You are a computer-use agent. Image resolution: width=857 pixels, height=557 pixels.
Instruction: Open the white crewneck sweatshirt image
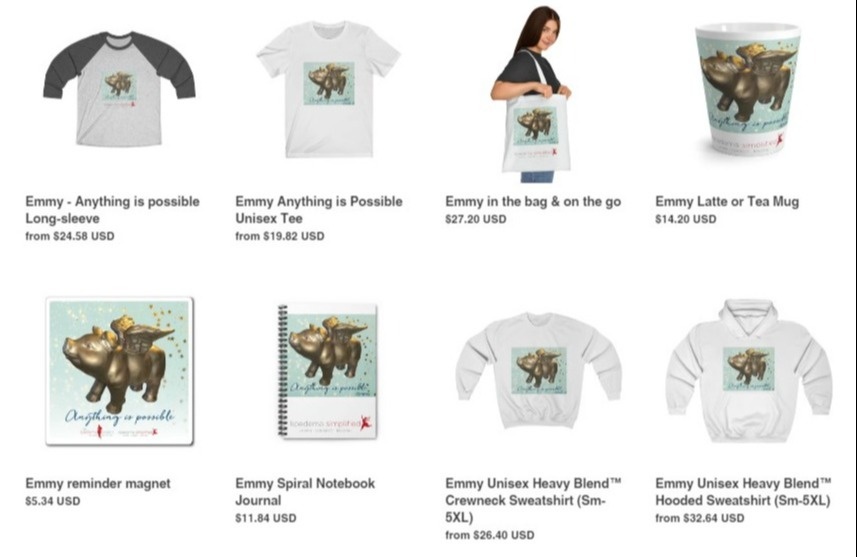pyautogui.click(x=538, y=371)
